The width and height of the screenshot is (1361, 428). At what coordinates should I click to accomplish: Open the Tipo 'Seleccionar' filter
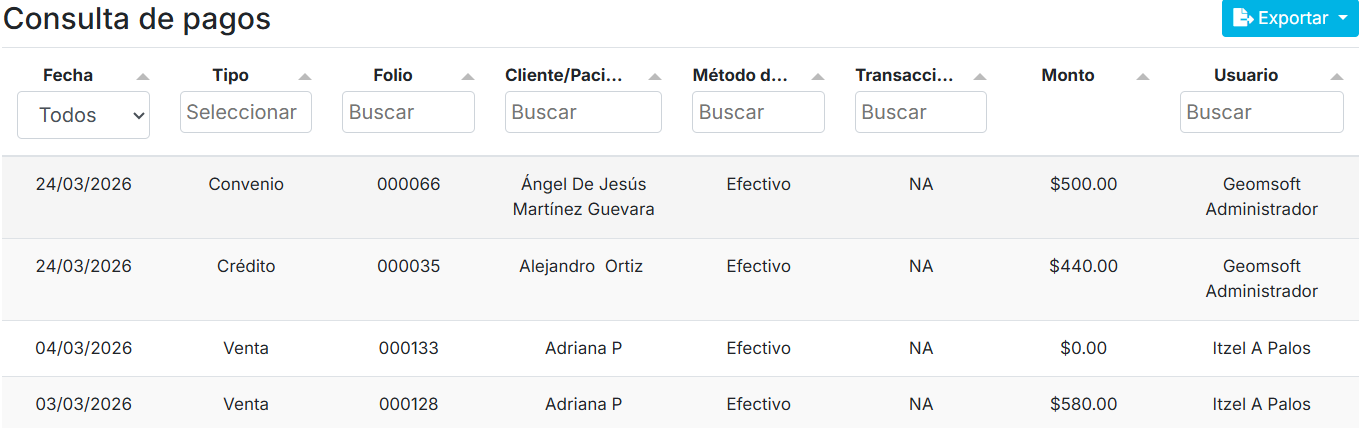(x=246, y=112)
